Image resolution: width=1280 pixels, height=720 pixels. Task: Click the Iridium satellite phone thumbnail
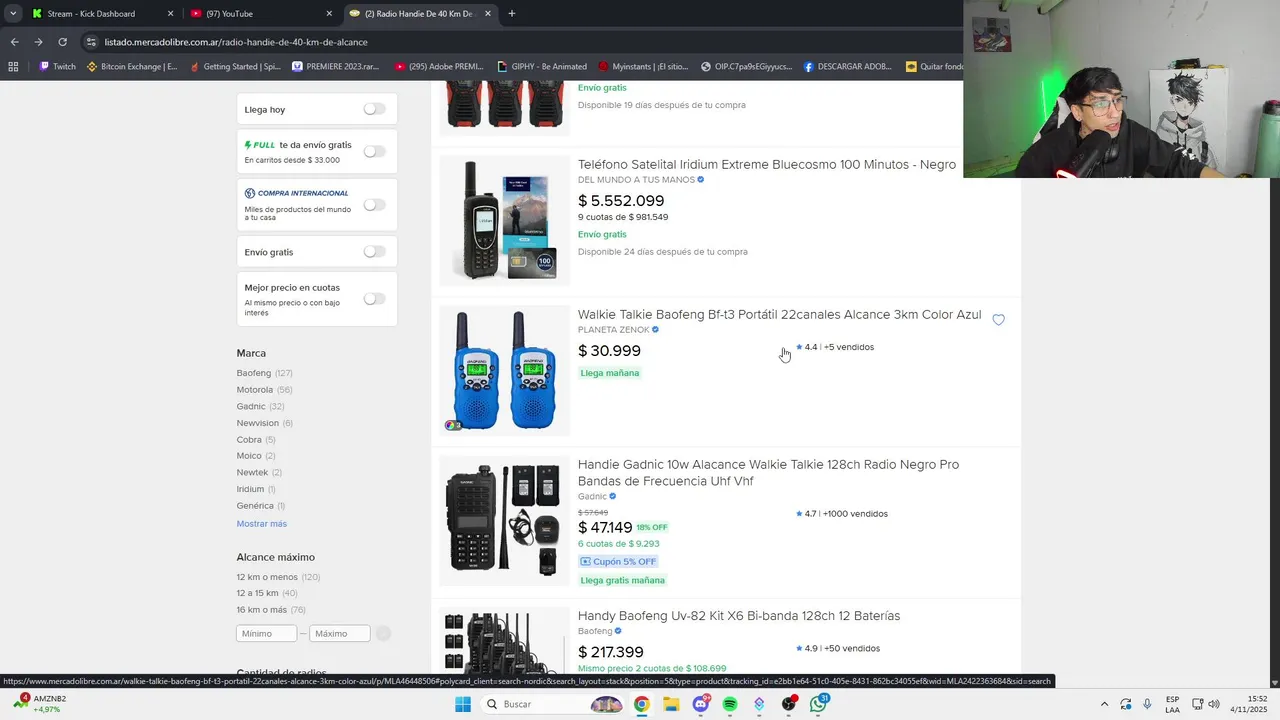click(504, 221)
